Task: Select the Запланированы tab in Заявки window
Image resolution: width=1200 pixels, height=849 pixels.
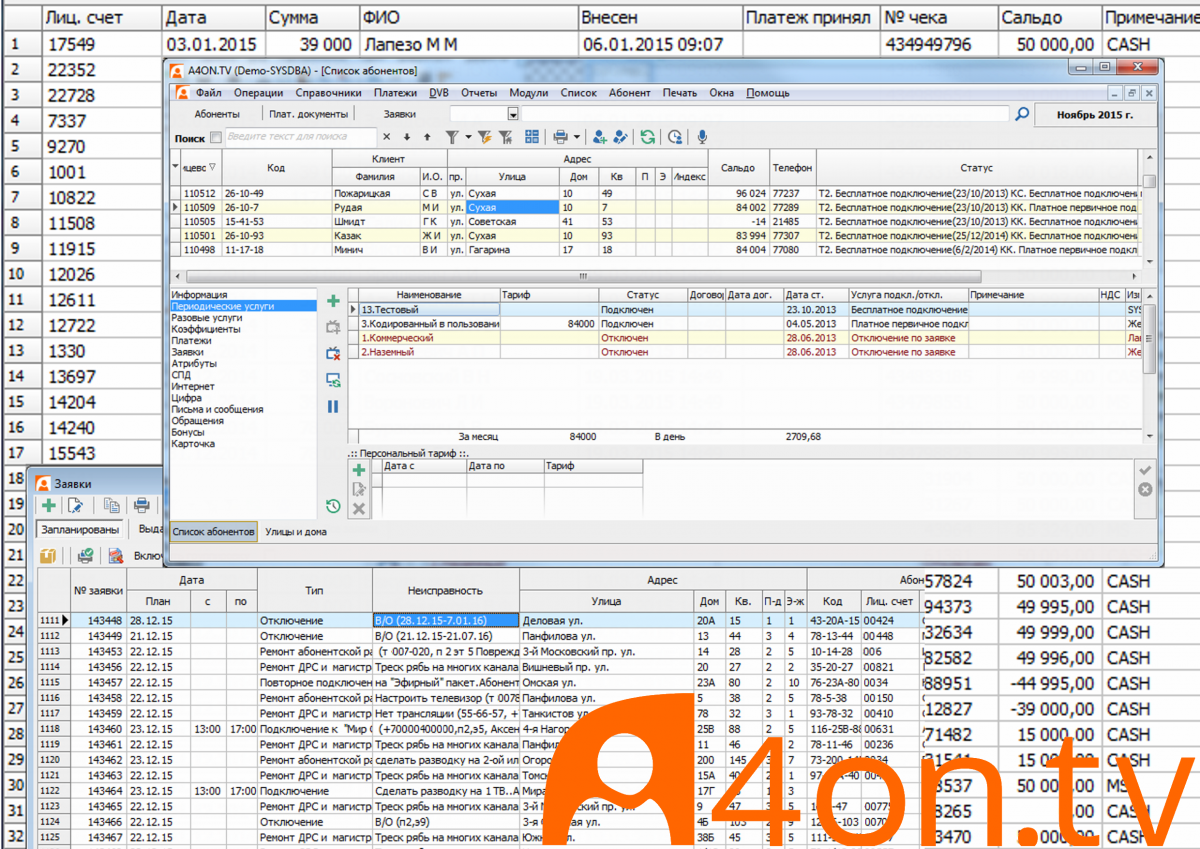Action: pyautogui.click(x=79, y=530)
